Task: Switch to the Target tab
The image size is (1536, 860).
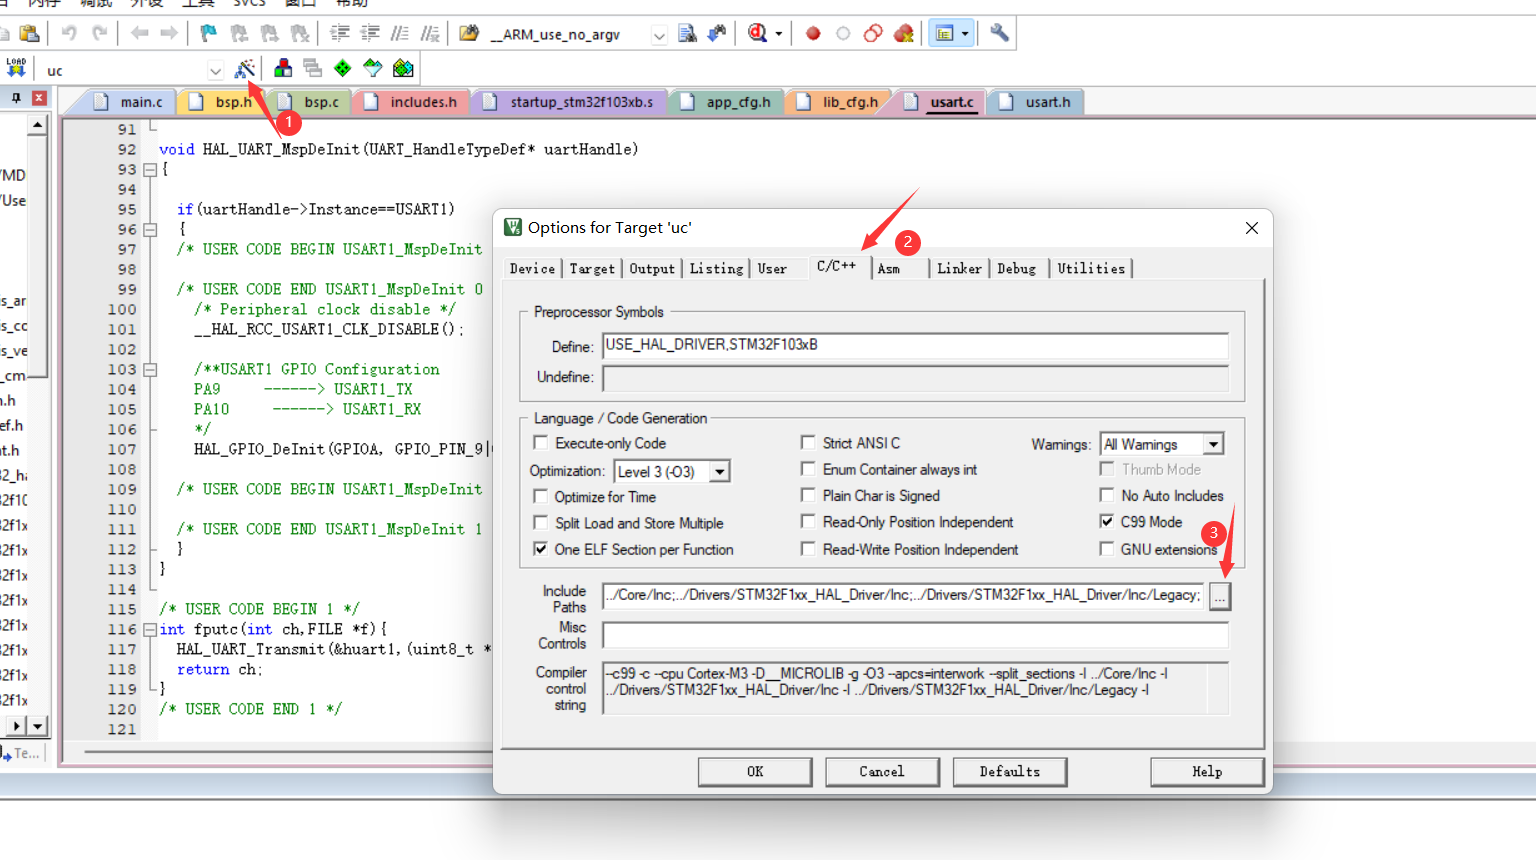Action: pos(592,268)
